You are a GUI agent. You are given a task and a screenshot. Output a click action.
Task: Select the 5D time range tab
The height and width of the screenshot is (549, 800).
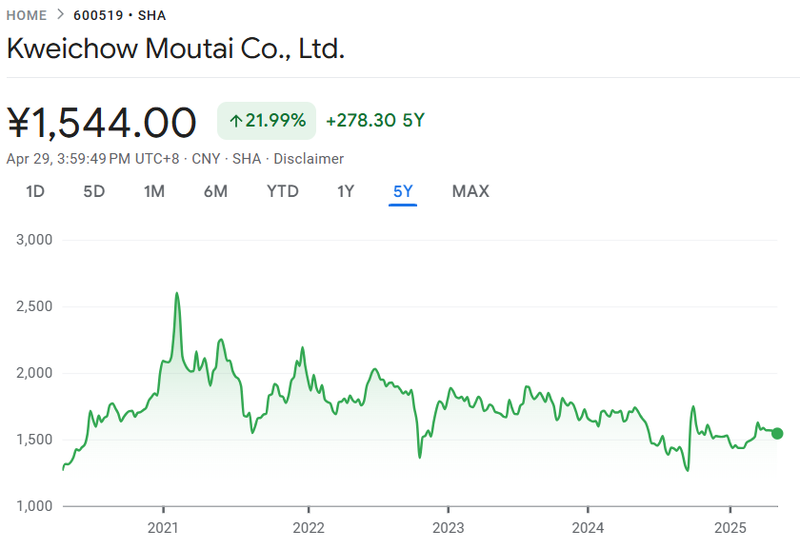94,191
